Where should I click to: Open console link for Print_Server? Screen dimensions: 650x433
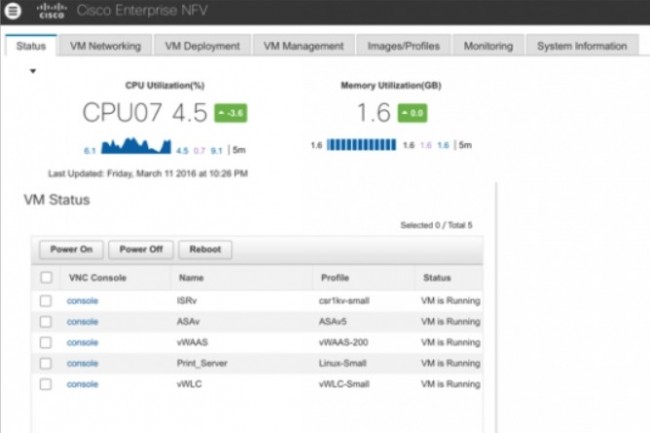click(x=82, y=363)
